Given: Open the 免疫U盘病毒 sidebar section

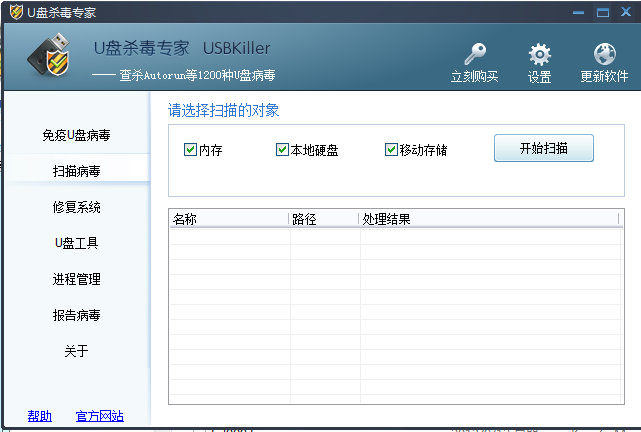Looking at the screenshot, I should [x=76, y=135].
